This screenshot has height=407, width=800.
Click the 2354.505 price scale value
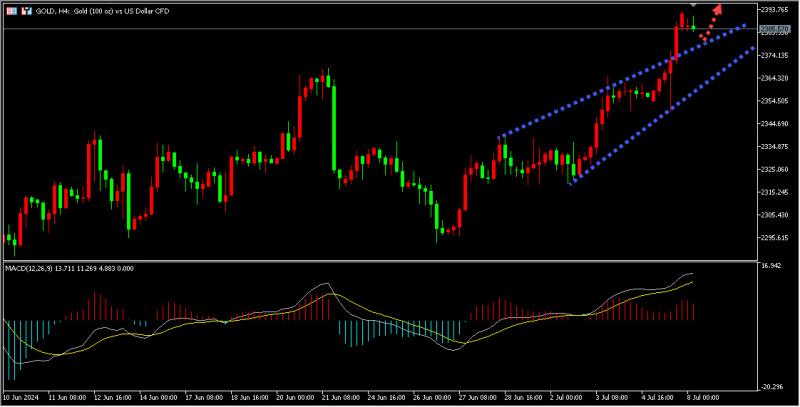[776, 100]
